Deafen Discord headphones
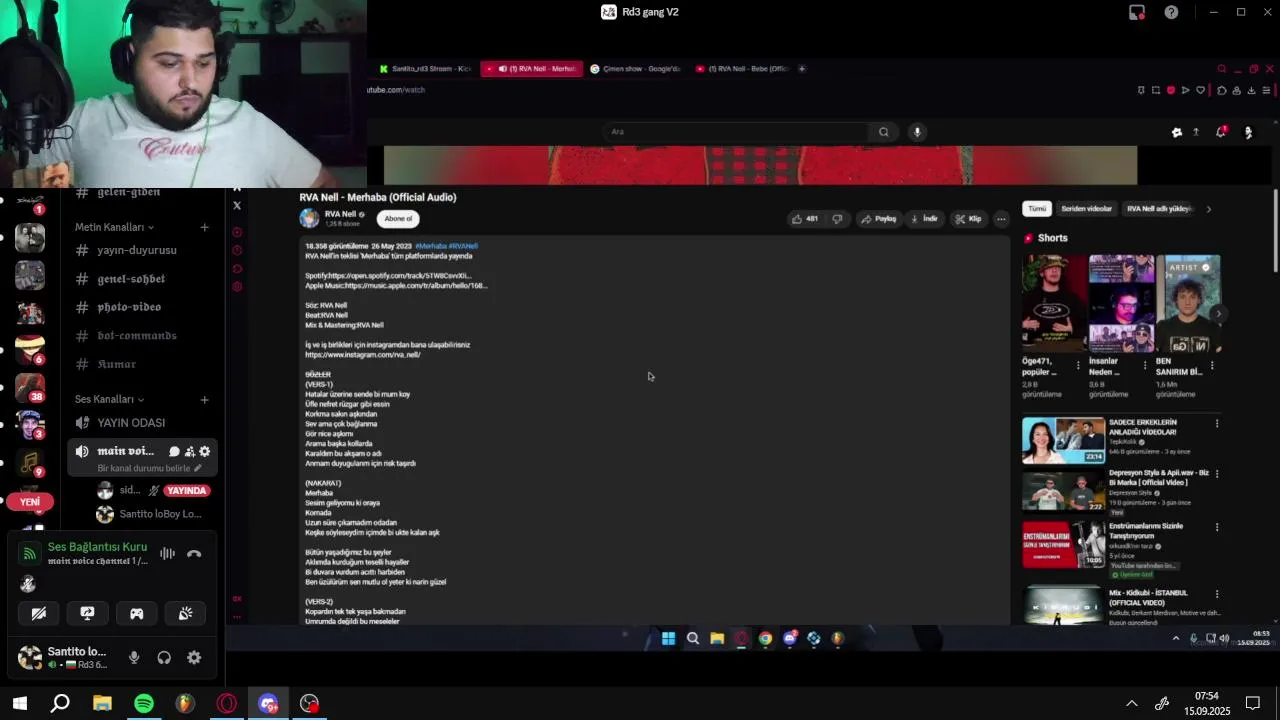 pyautogui.click(x=164, y=657)
